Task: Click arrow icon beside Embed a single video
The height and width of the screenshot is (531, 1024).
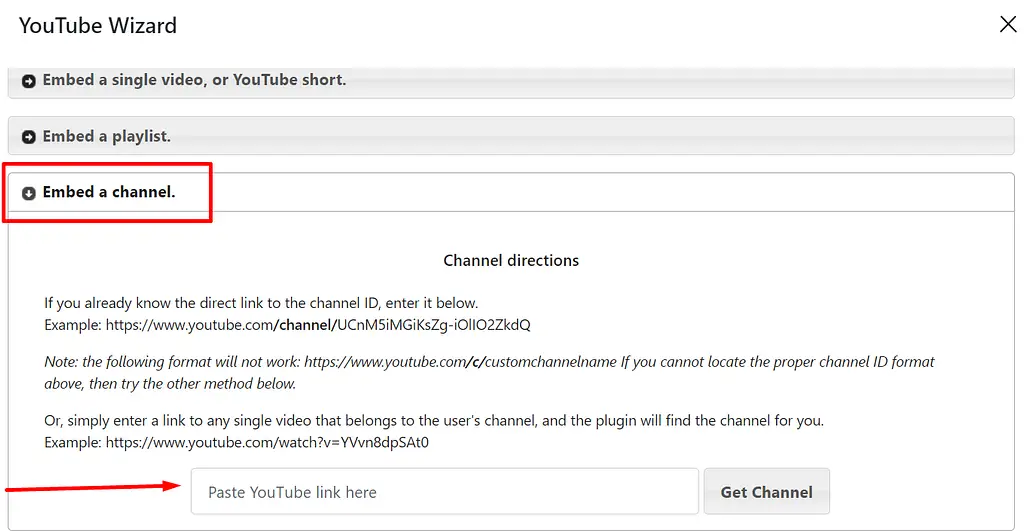Action: click(x=29, y=81)
